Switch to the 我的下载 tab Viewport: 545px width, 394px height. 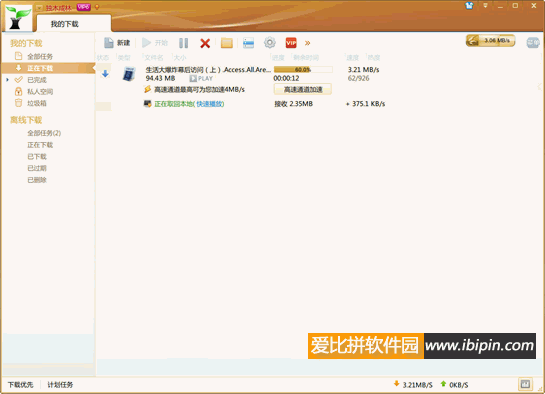73,24
